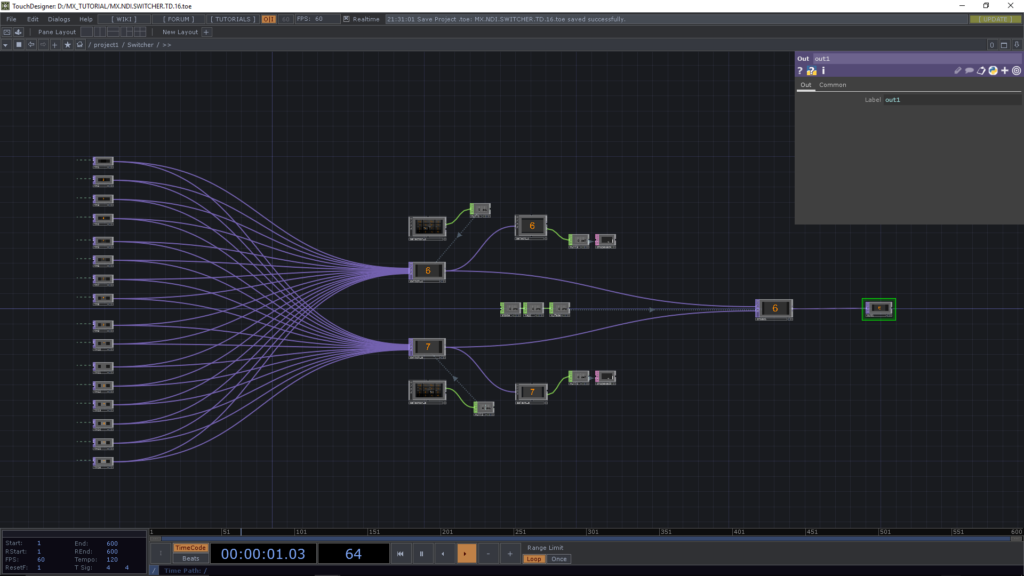Add a new layout with plus button
This screenshot has width=1024, height=576.
click(207, 32)
